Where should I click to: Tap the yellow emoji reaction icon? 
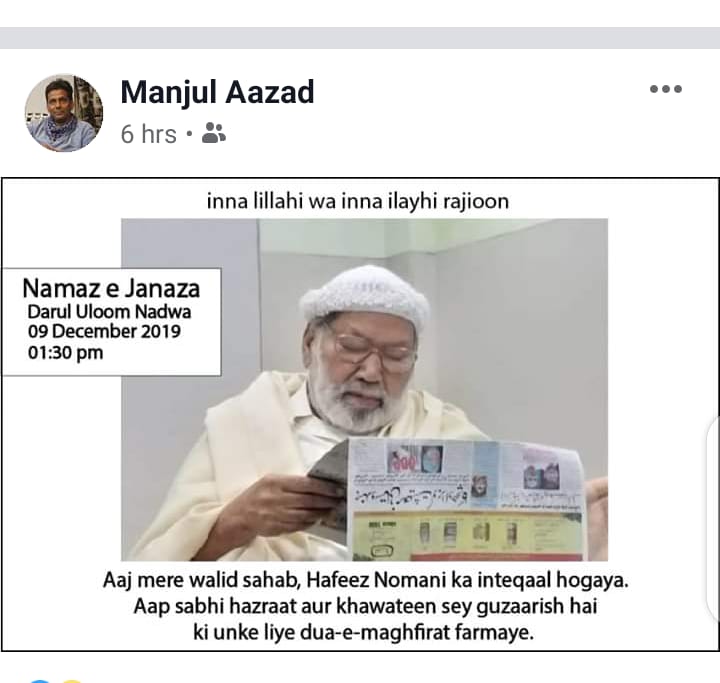point(72,681)
